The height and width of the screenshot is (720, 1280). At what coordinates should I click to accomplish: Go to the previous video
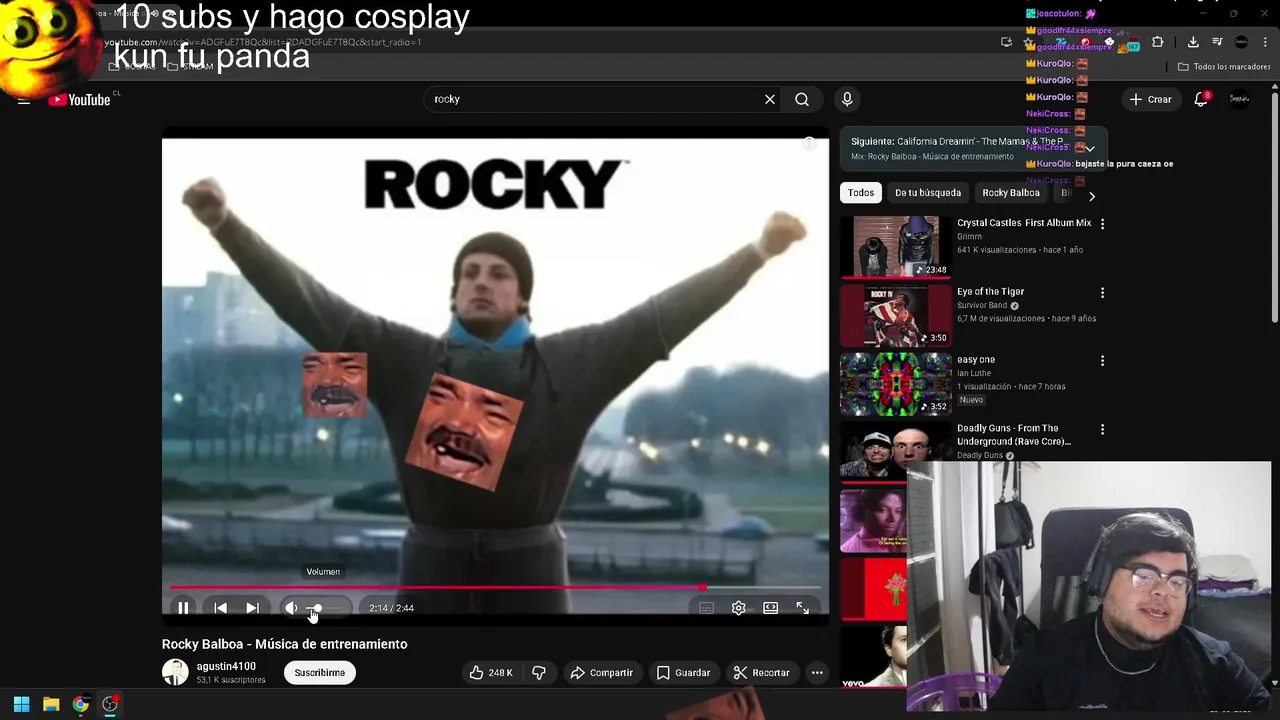220,608
